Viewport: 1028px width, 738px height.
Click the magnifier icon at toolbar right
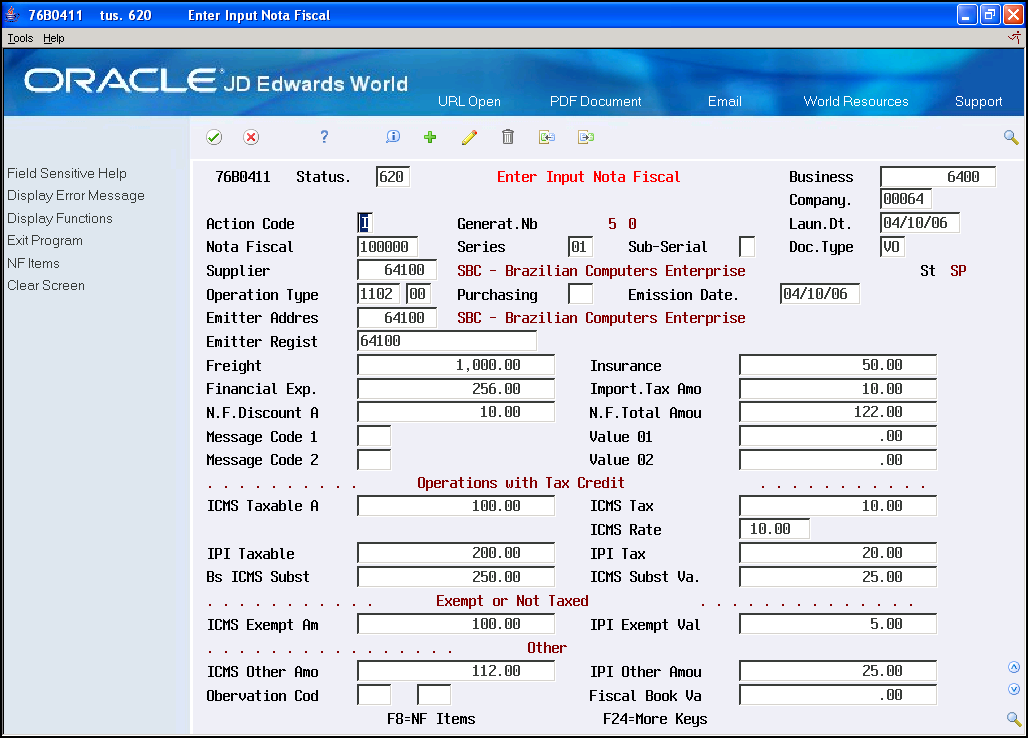coord(1011,137)
